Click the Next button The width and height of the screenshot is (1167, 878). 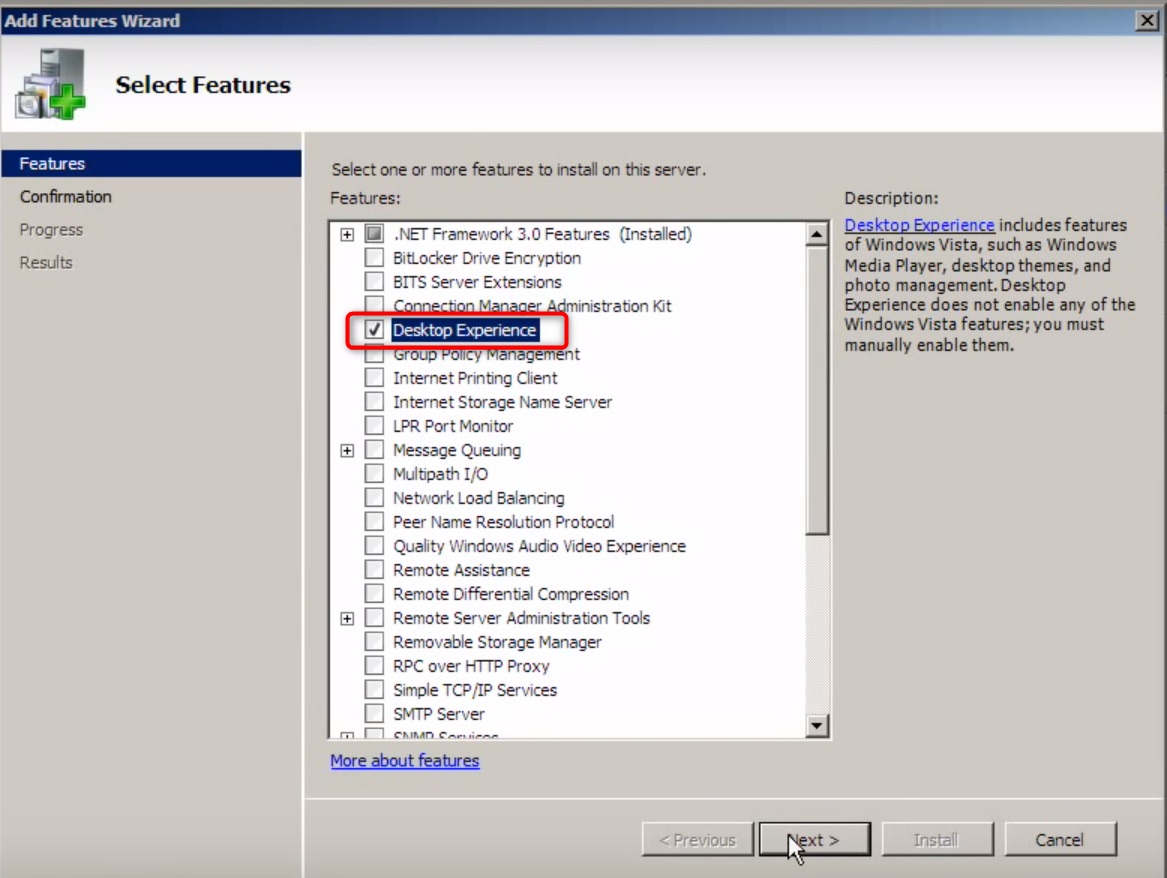pos(814,840)
